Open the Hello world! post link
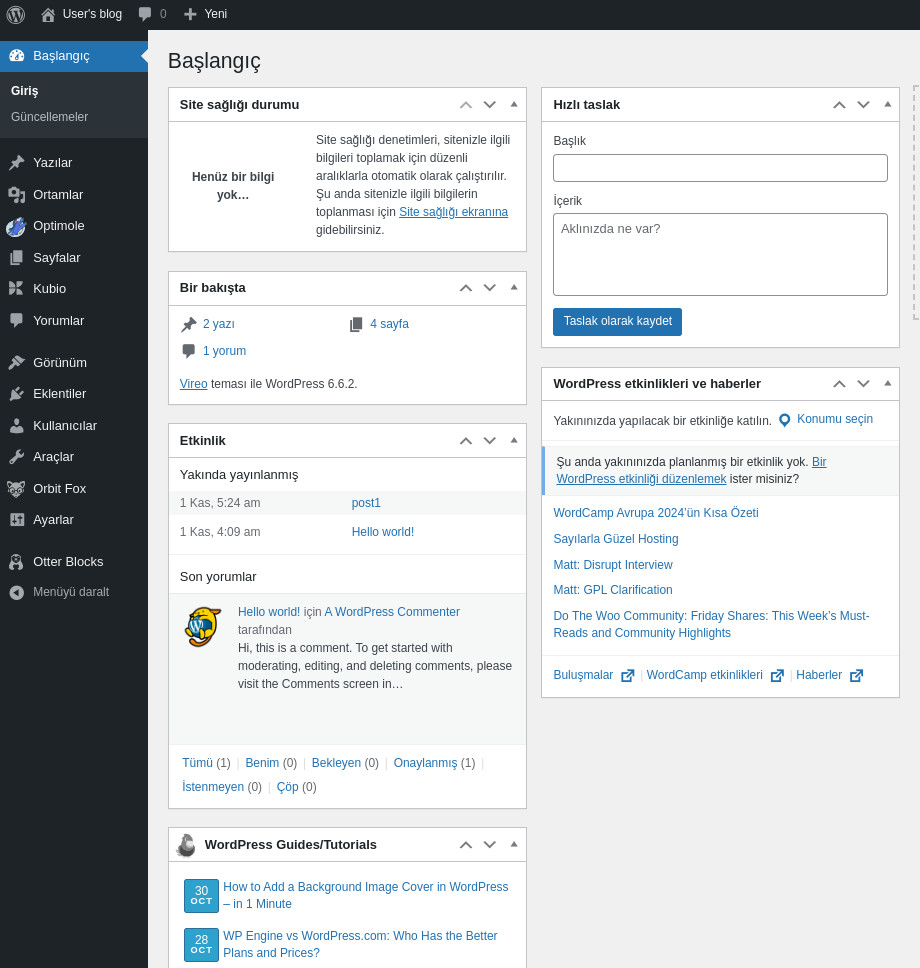Viewport: 920px width, 968px height. point(382,531)
